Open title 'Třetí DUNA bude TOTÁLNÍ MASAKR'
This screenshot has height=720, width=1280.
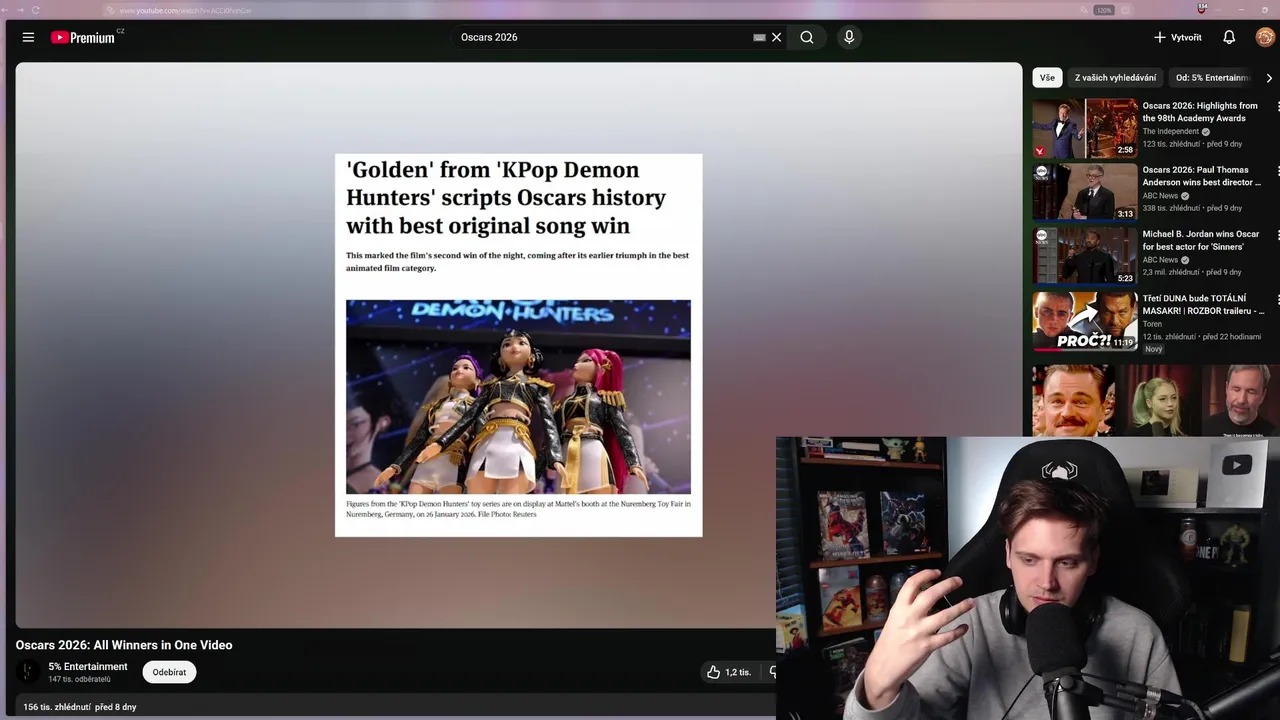[1203, 304]
